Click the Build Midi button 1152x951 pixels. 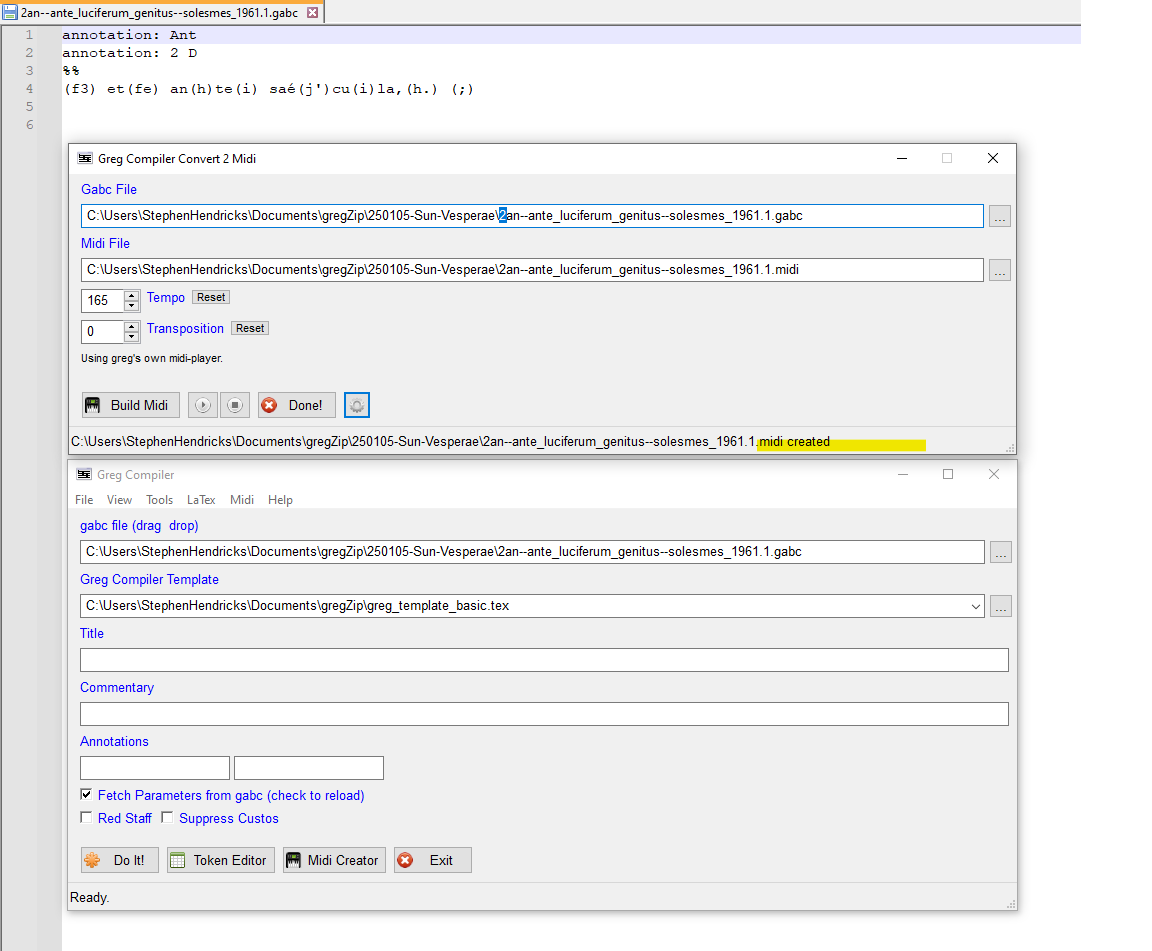pos(131,405)
